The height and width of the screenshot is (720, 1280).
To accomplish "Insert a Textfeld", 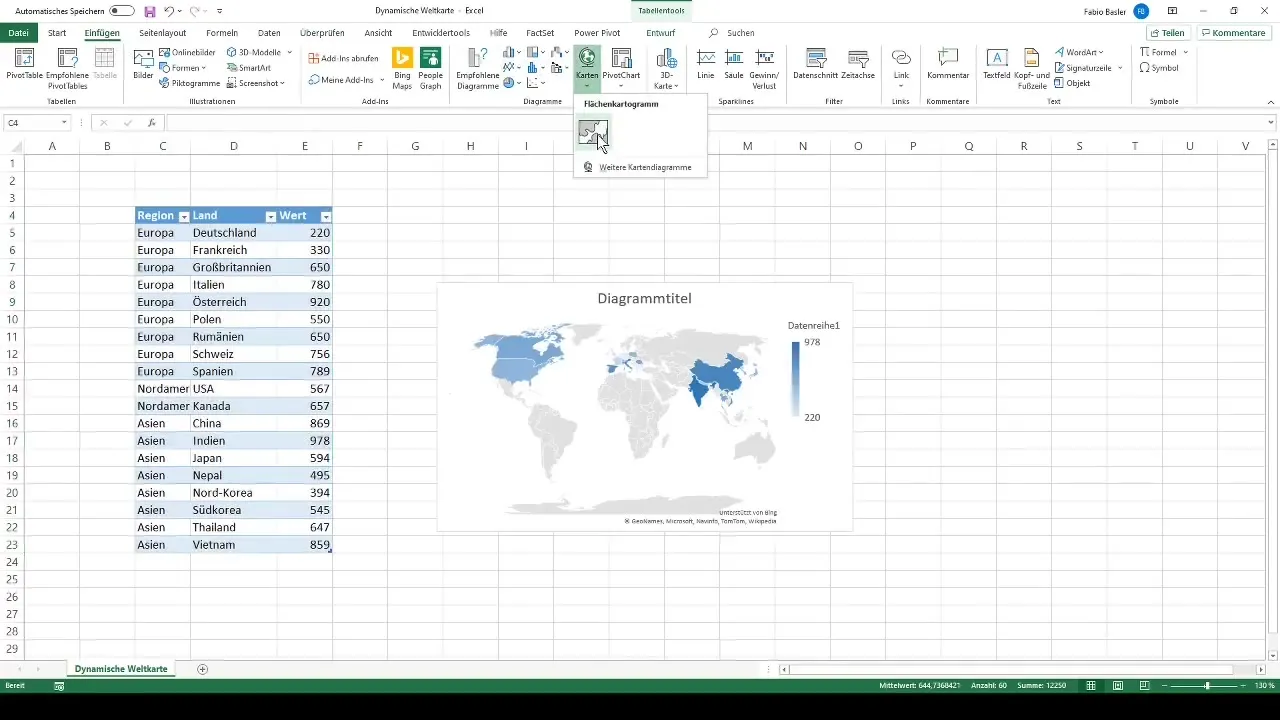I will click(x=997, y=64).
